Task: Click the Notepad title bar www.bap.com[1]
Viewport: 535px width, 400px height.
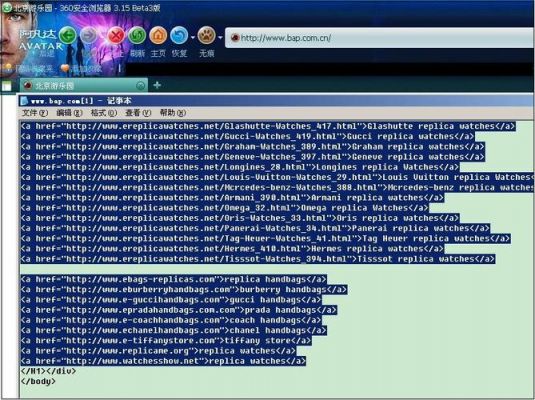Action: click(276, 101)
